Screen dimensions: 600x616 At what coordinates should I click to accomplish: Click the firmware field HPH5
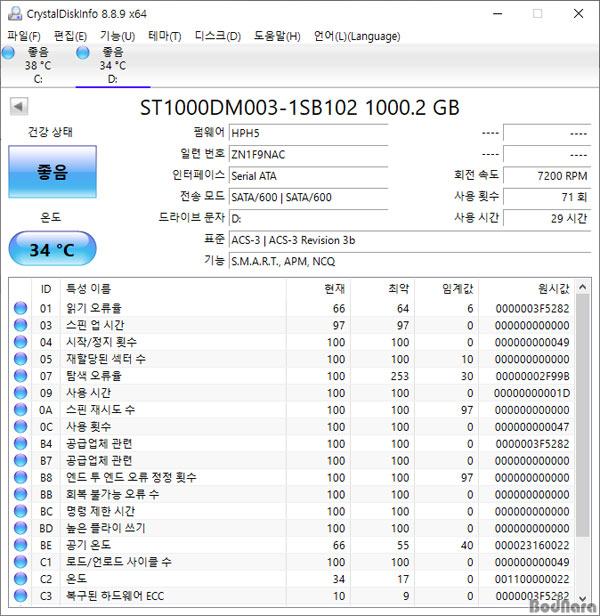[308, 133]
